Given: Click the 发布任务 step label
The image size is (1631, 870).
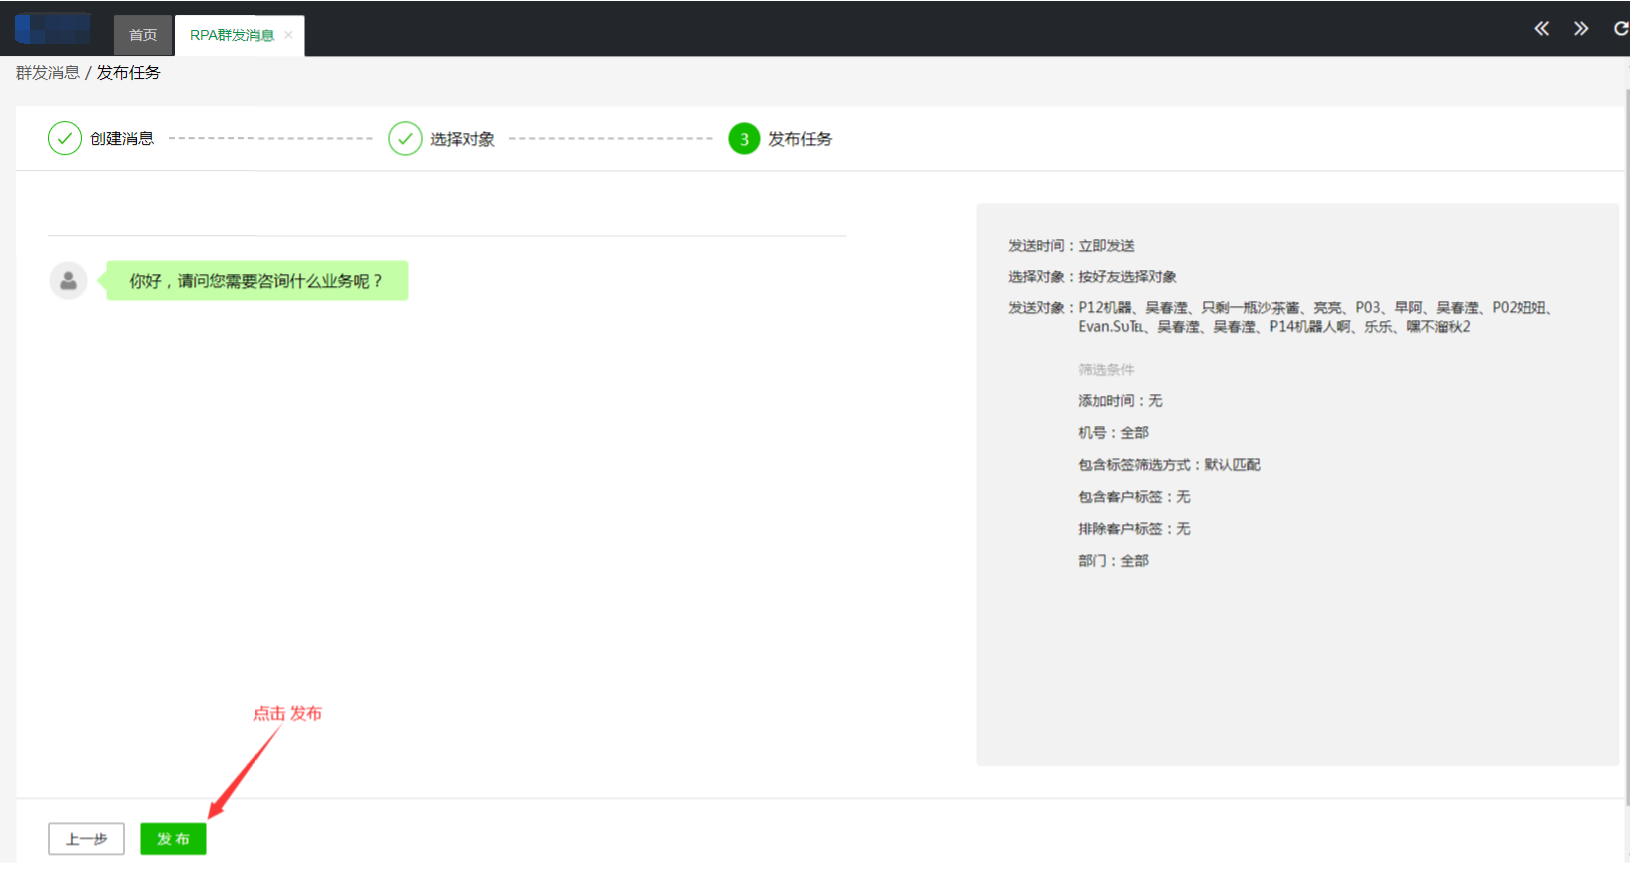Looking at the screenshot, I should [x=800, y=139].
